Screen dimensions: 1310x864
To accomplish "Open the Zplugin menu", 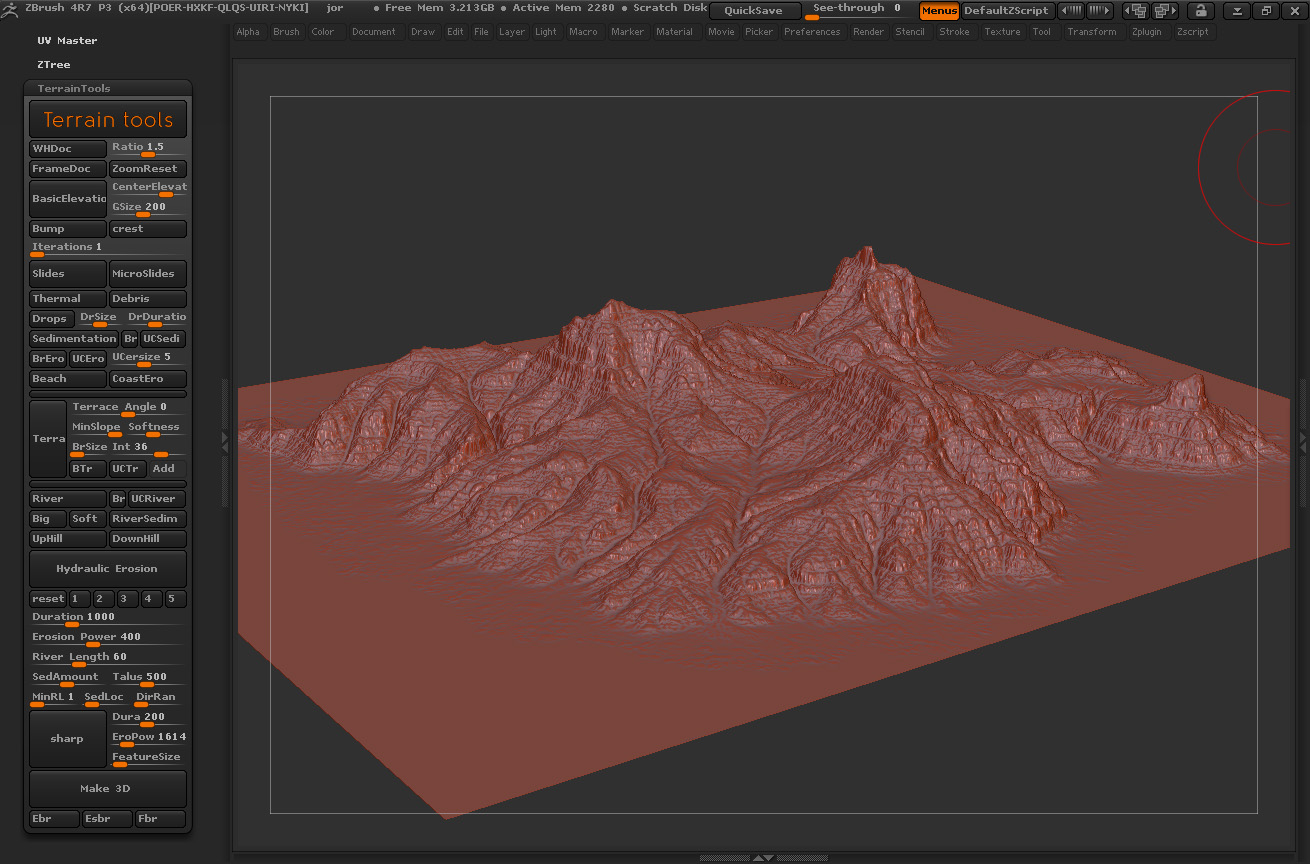I will (x=1147, y=32).
